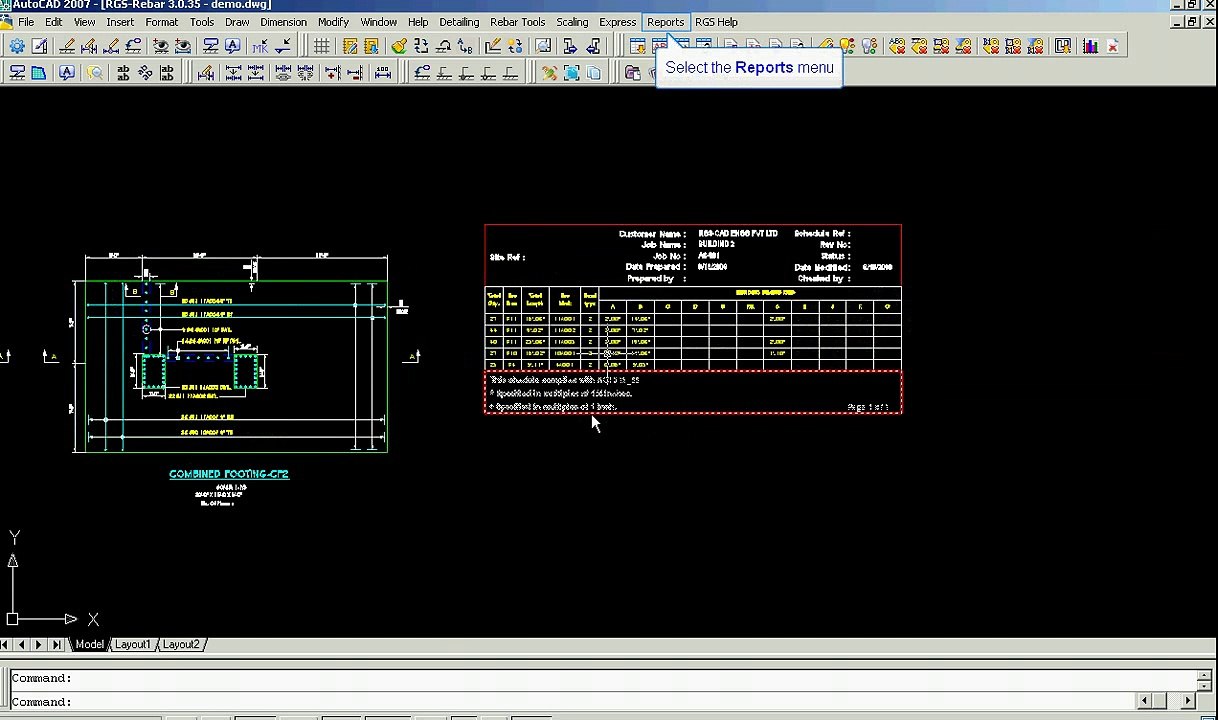The image size is (1218, 720).
Task: Open the Modify menu
Action: (333, 22)
